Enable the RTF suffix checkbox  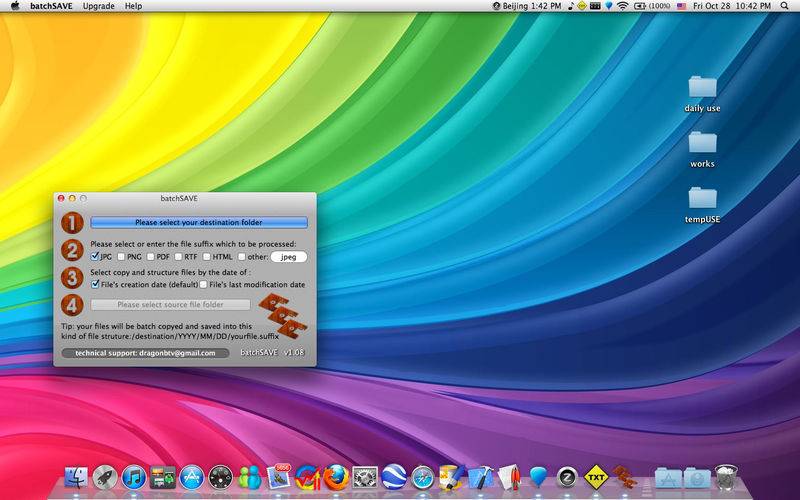click(178, 257)
